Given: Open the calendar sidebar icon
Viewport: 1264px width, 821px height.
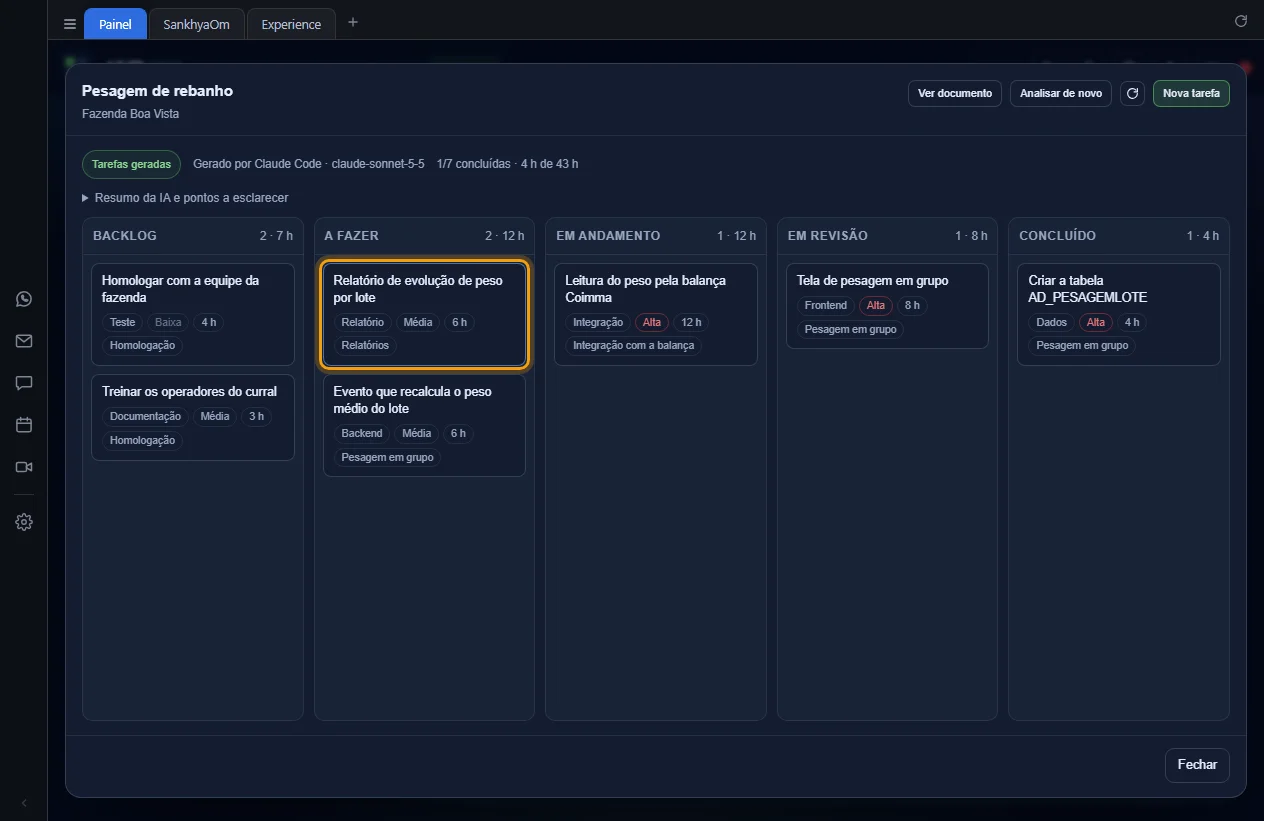Looking at the screenshot, I should pos(24,425).
